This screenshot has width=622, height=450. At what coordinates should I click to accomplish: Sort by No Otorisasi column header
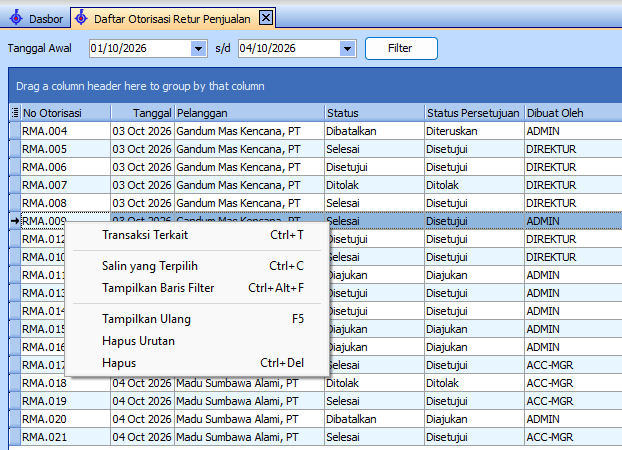[66, 113]
